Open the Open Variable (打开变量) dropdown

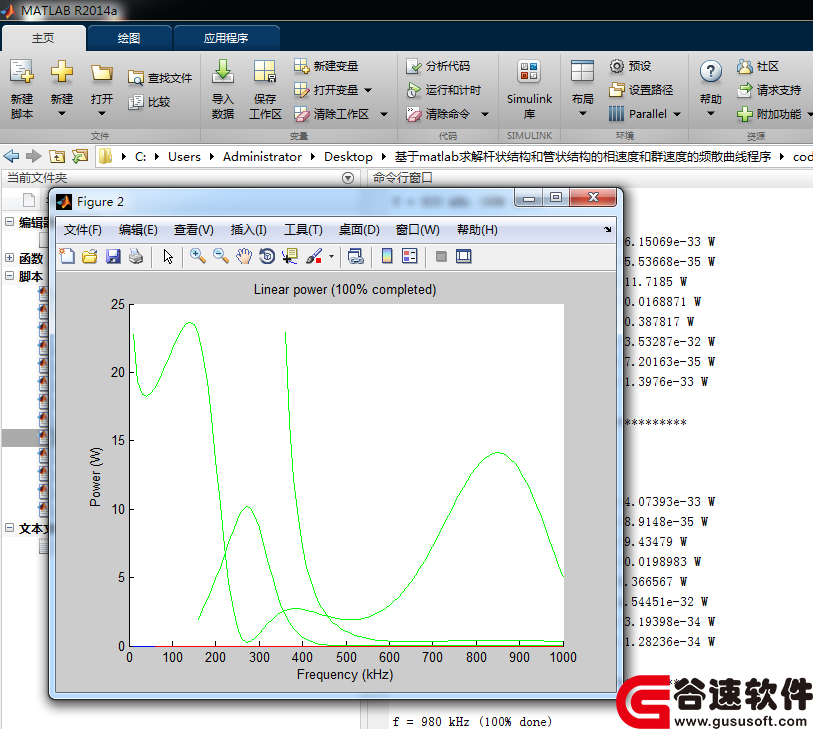click(368, 90)
